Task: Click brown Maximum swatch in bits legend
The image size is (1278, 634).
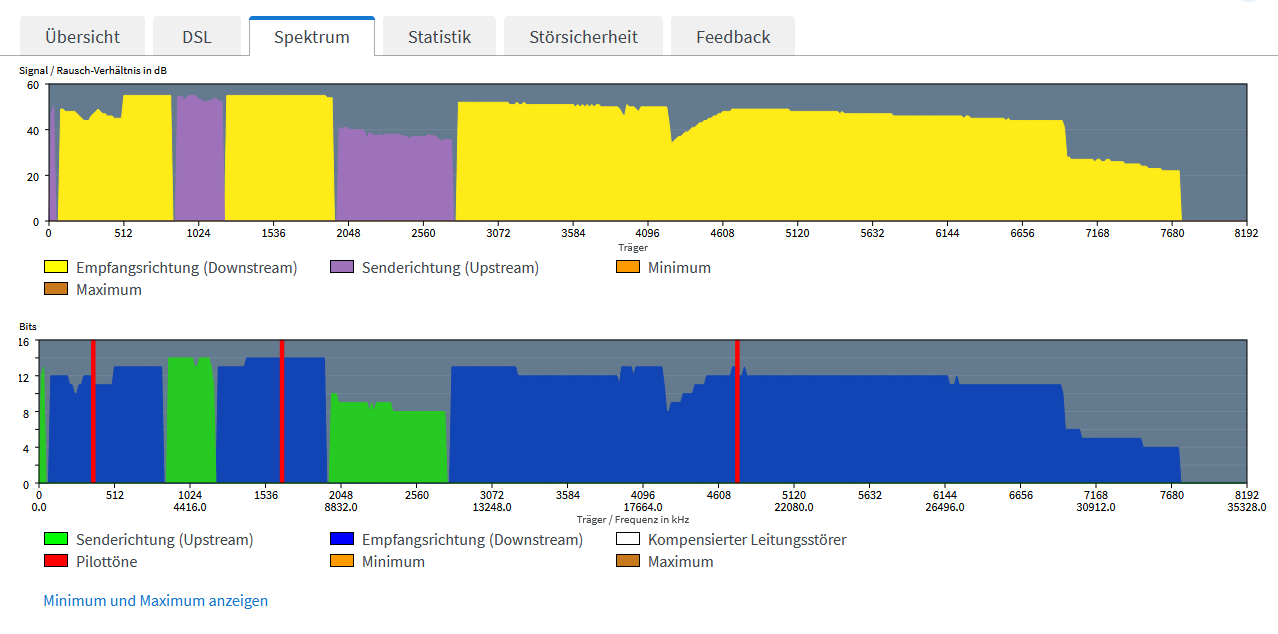Action: pyautogui.click(x=628, y=562)
